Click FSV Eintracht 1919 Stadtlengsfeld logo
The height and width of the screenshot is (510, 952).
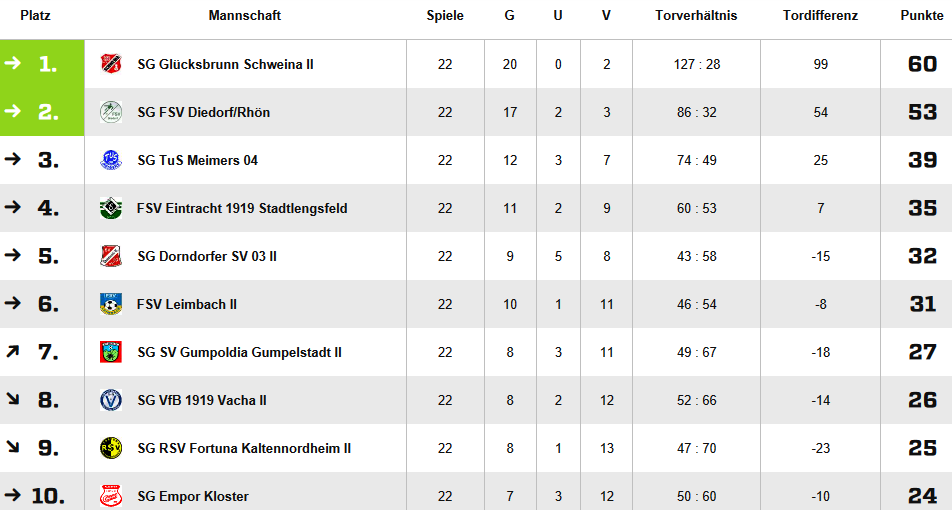tap(110, 208)
